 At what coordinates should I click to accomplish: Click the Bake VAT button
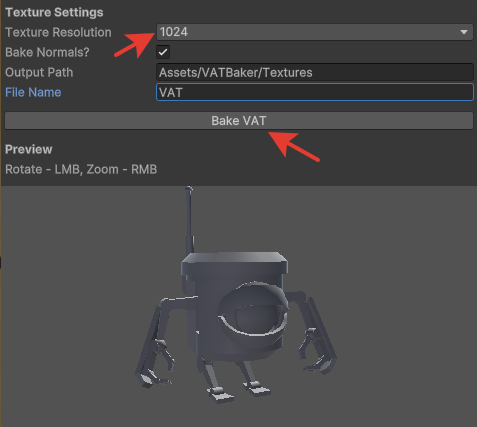[x=239, y=121]
